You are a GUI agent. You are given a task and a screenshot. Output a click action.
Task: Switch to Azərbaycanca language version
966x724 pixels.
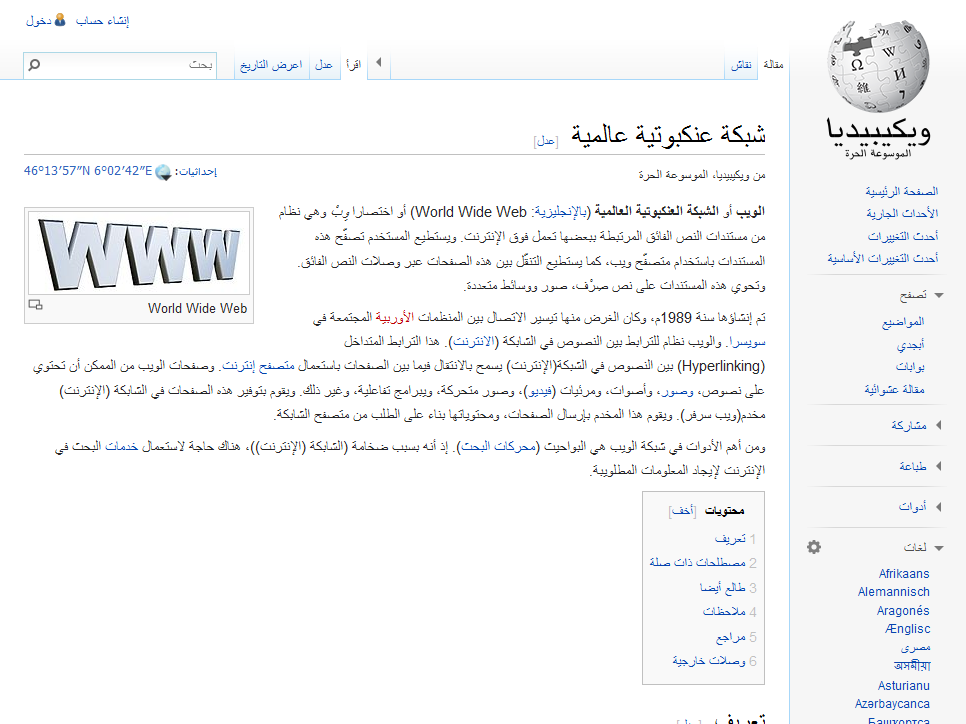point(892,704)
